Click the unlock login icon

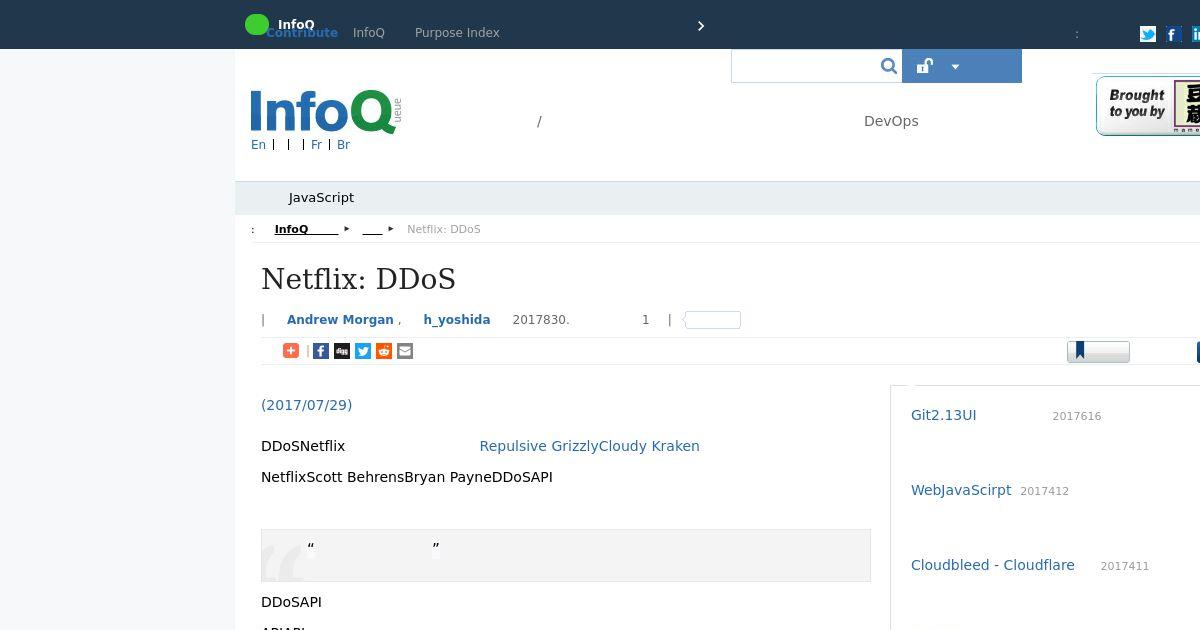click(925, 66)
